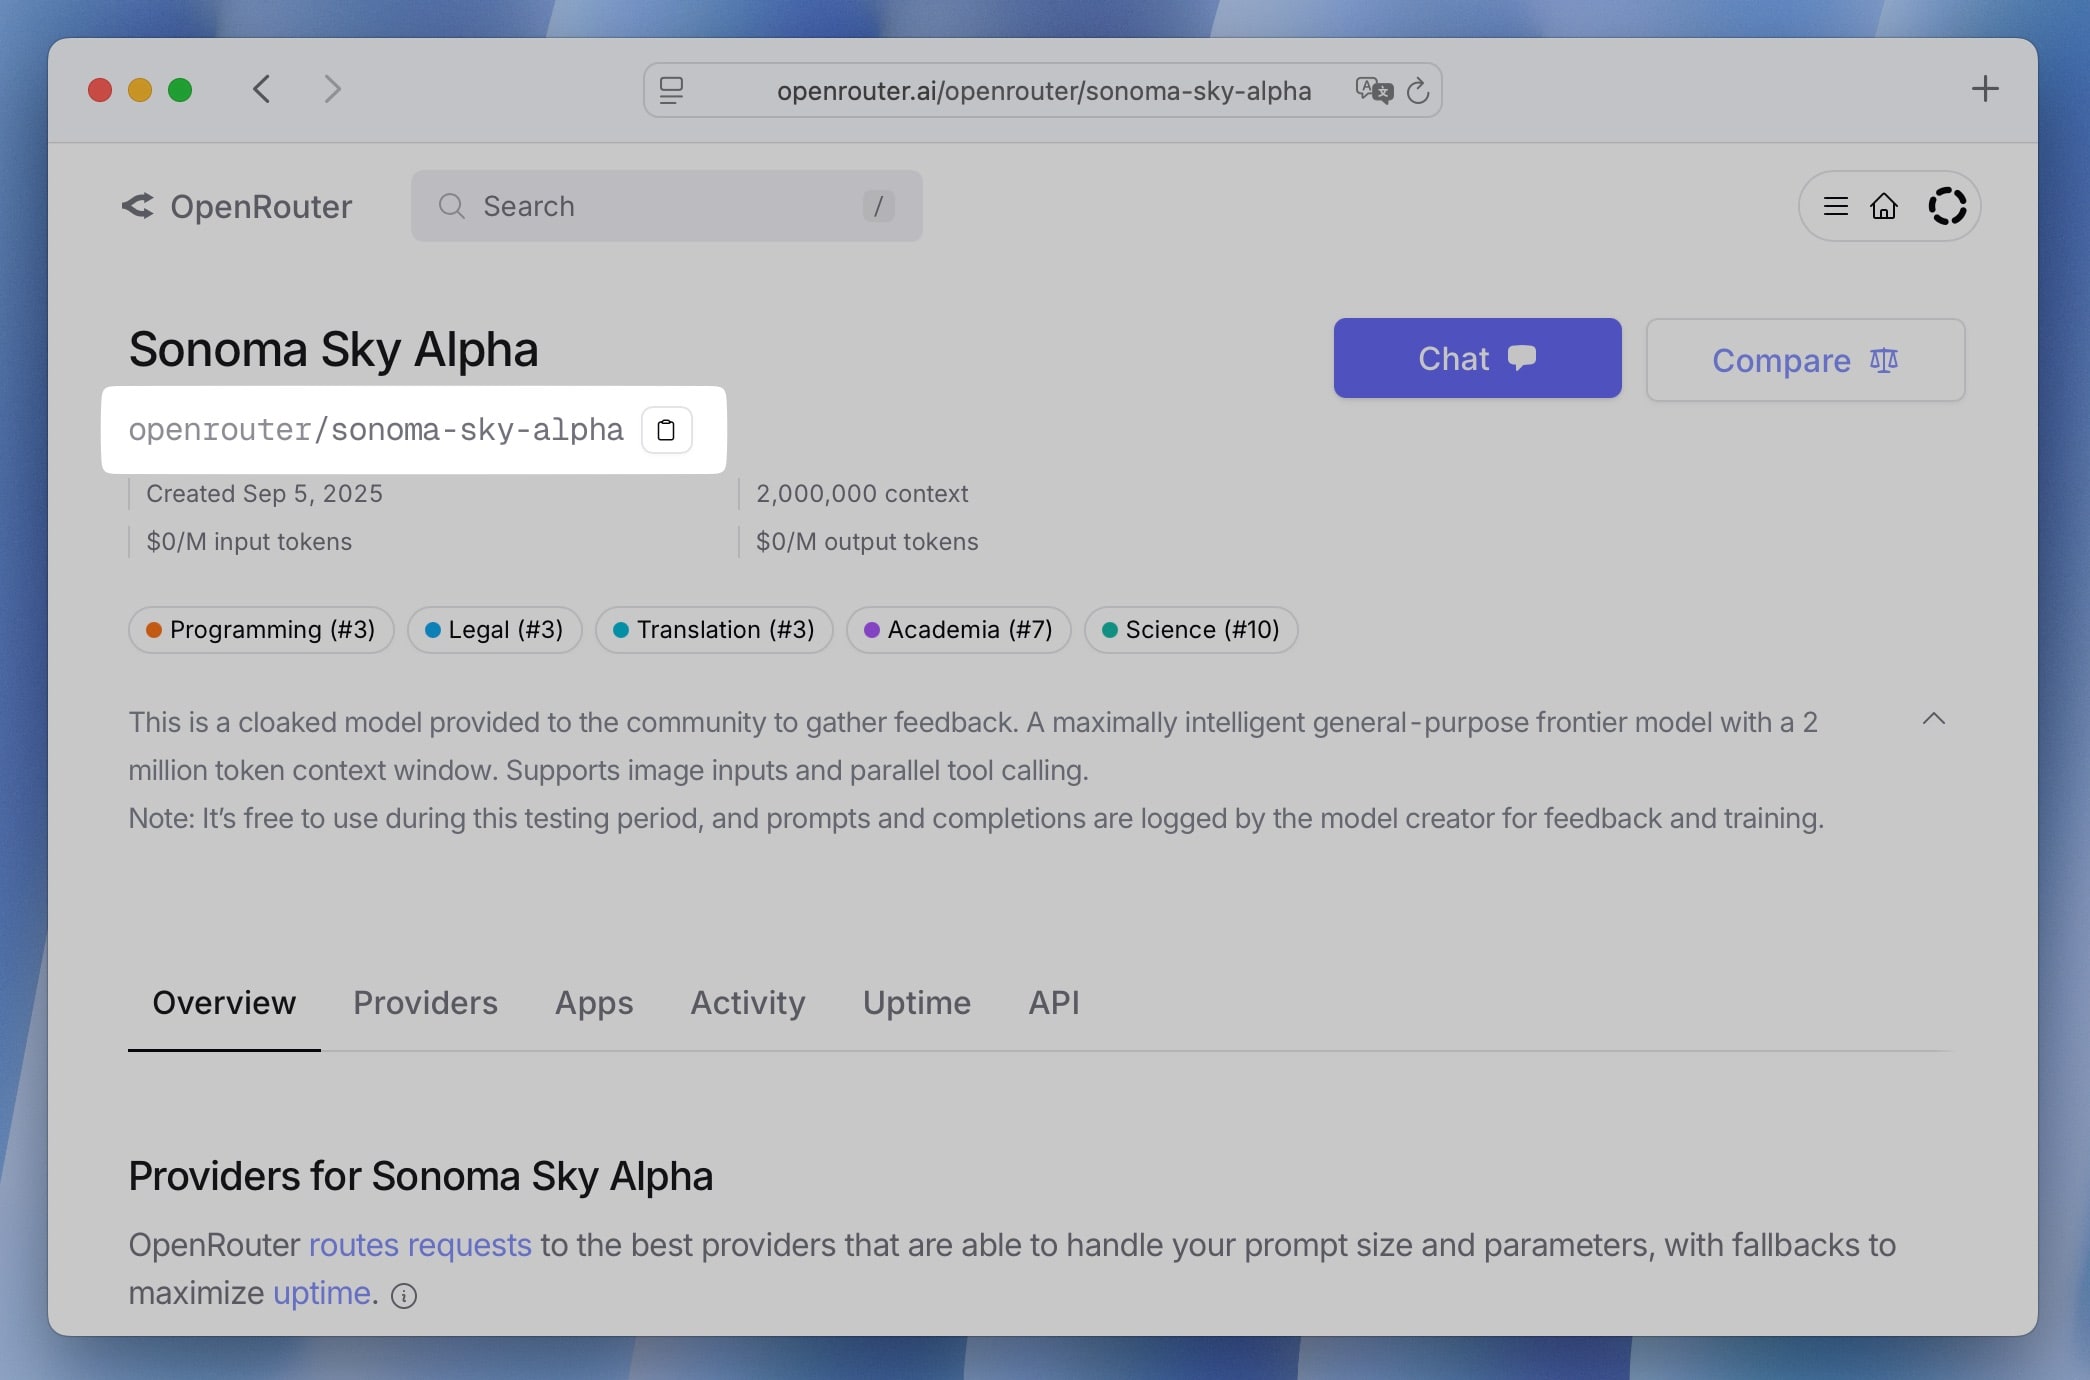The image size is (2090, 1380).
Task: Open a new tab with plus icon
Action: [1985, 89]
